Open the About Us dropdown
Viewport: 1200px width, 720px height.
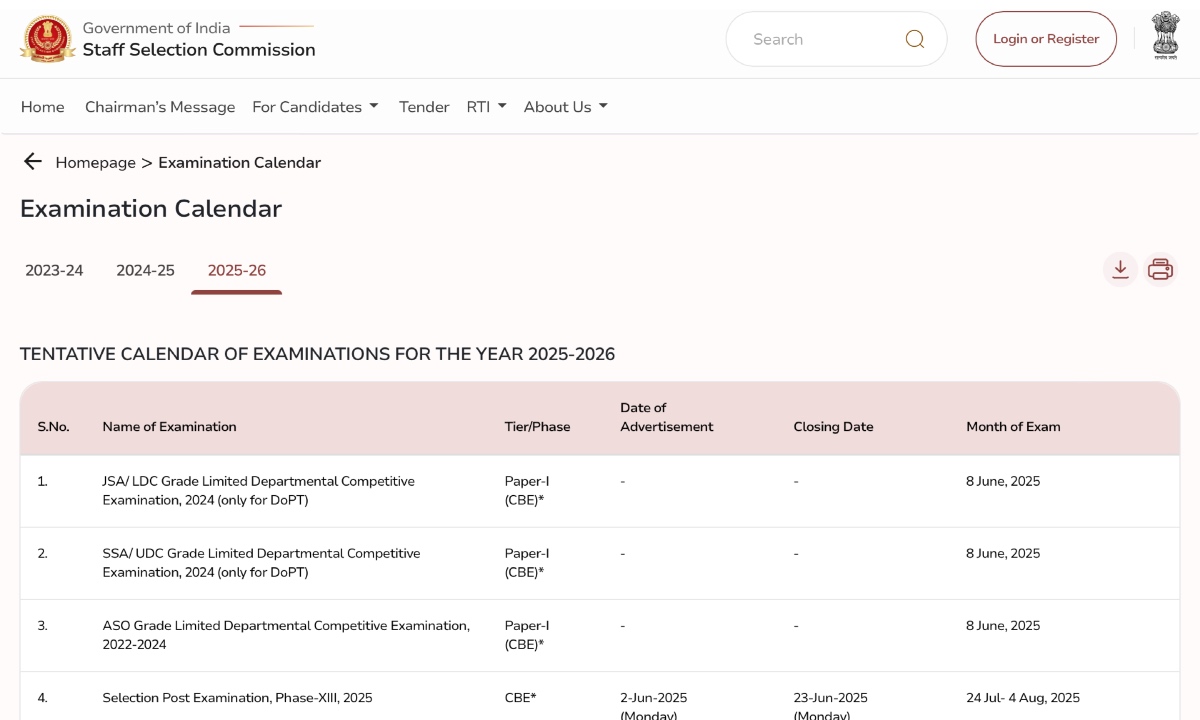(565, 106)
